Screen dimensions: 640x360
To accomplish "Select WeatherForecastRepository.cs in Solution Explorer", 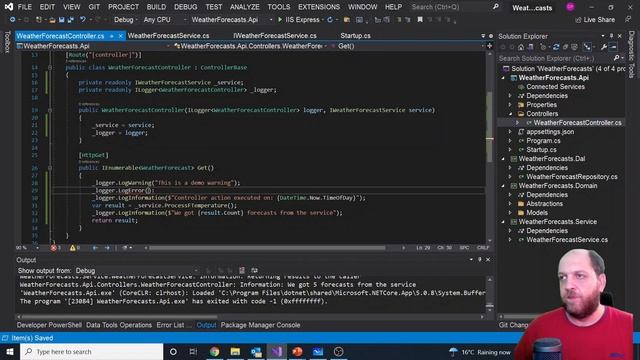I will pyautogui.click(x=571, y=177).
